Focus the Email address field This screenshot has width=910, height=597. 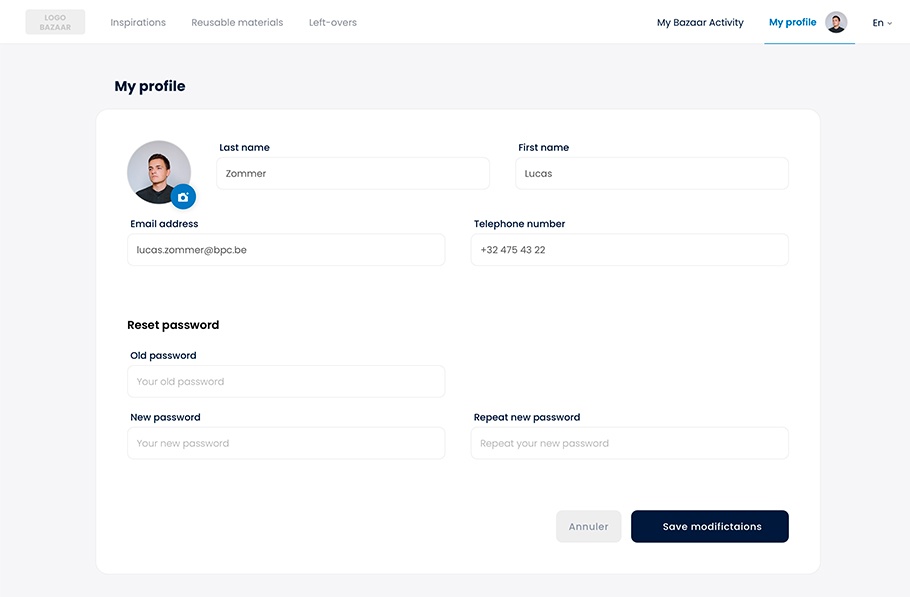click(x=286, y=250)
